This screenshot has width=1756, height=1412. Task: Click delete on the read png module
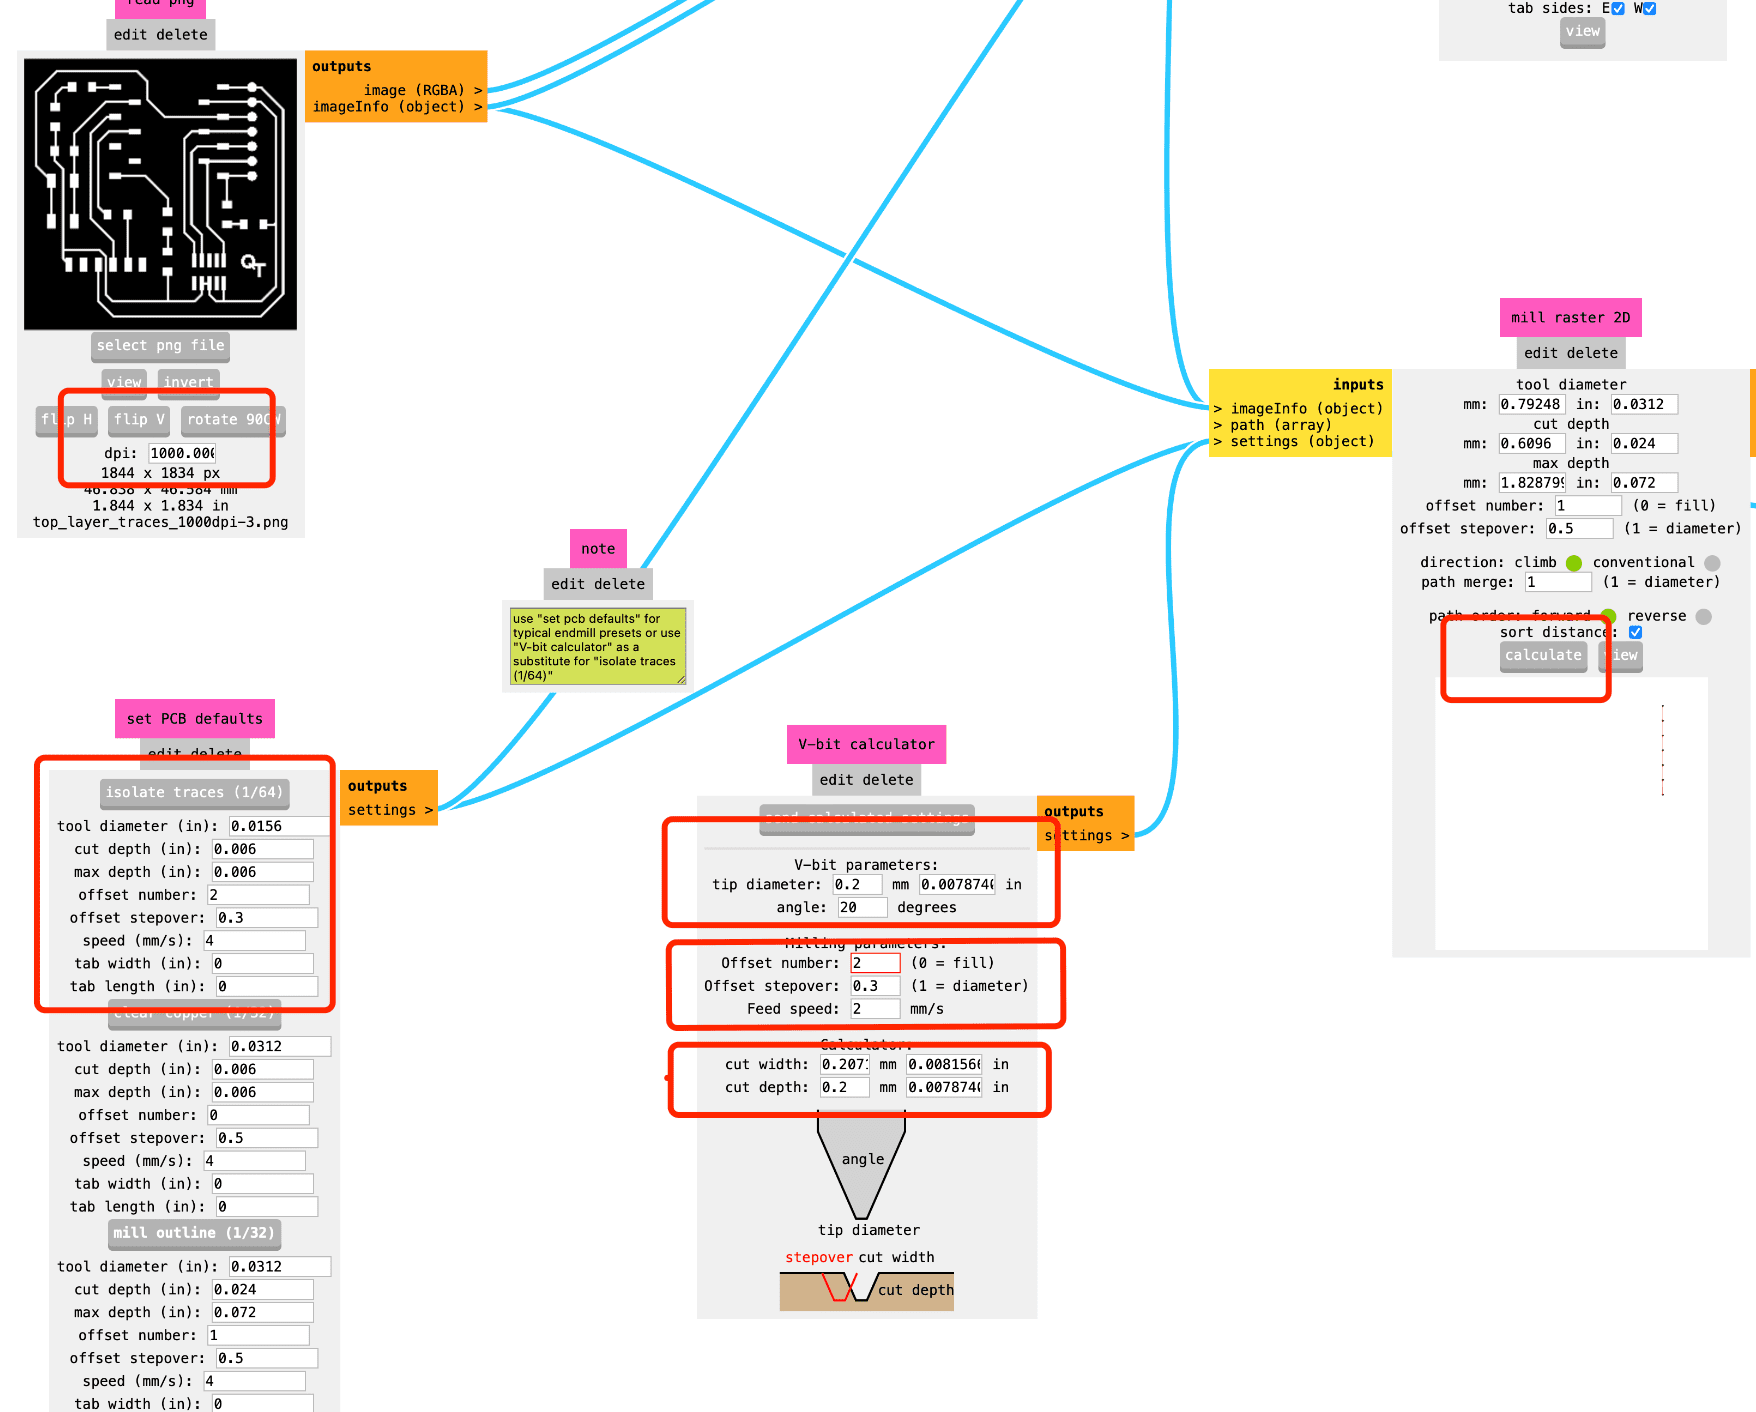click(182, 35)
